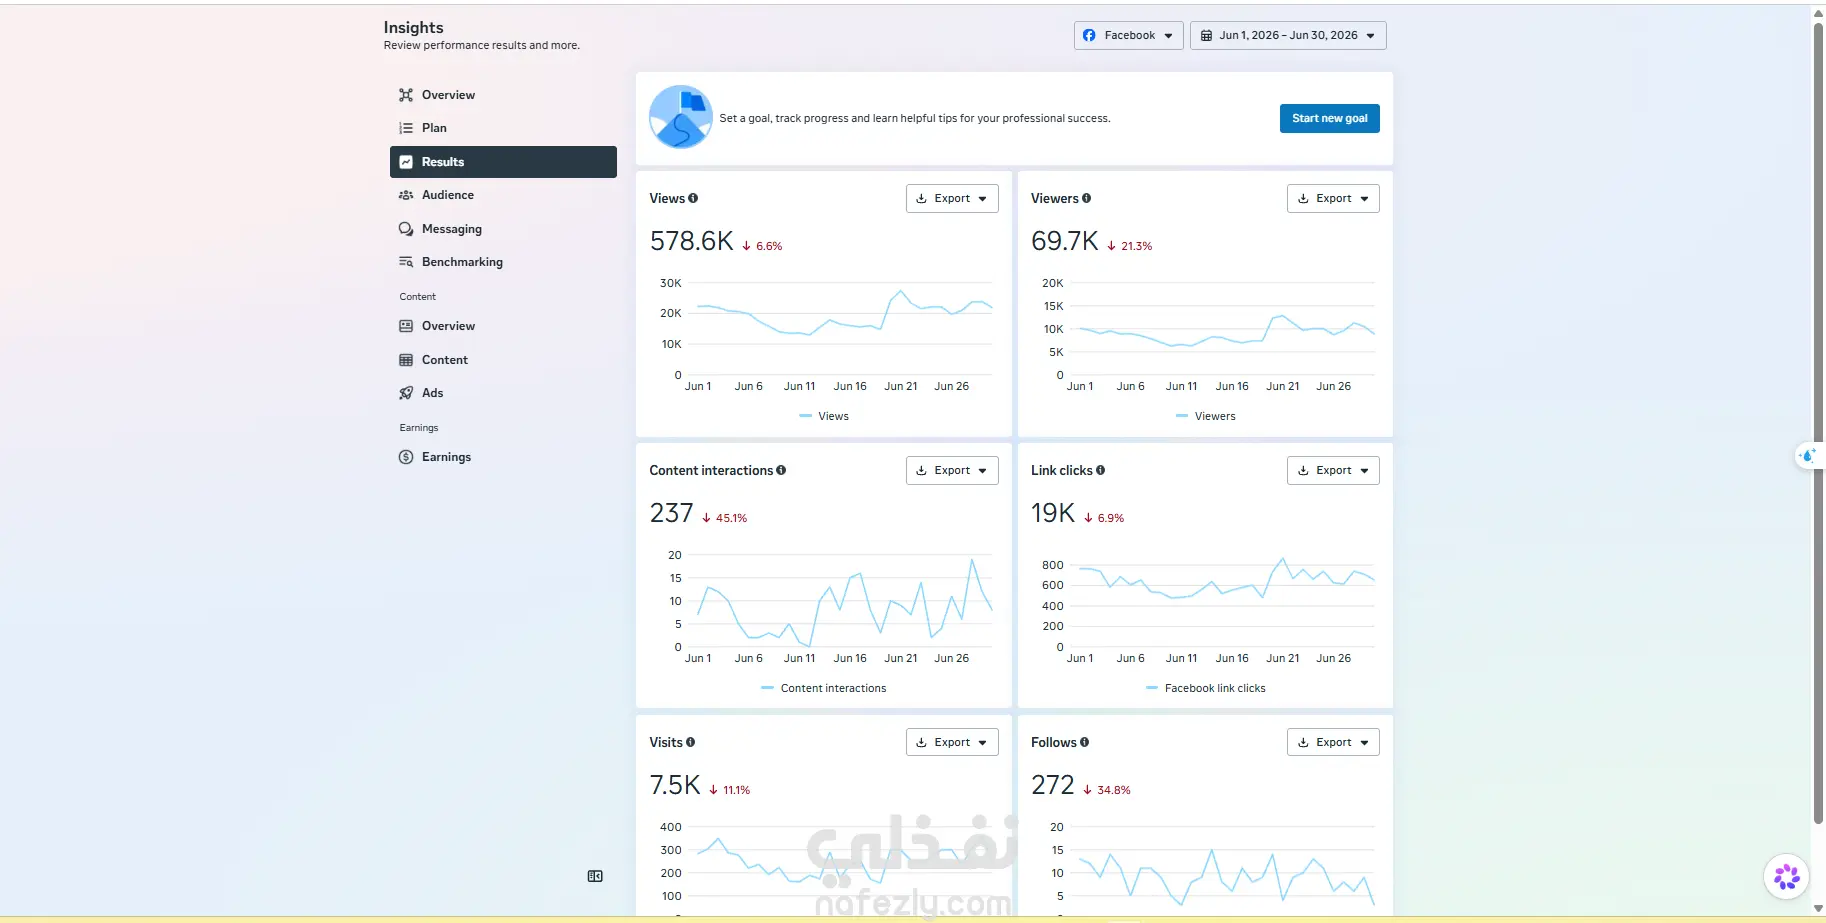Screen dimensions: 1826x923
Task: Toggle the Facebook link clicks legend
Action: (1206, 688)
